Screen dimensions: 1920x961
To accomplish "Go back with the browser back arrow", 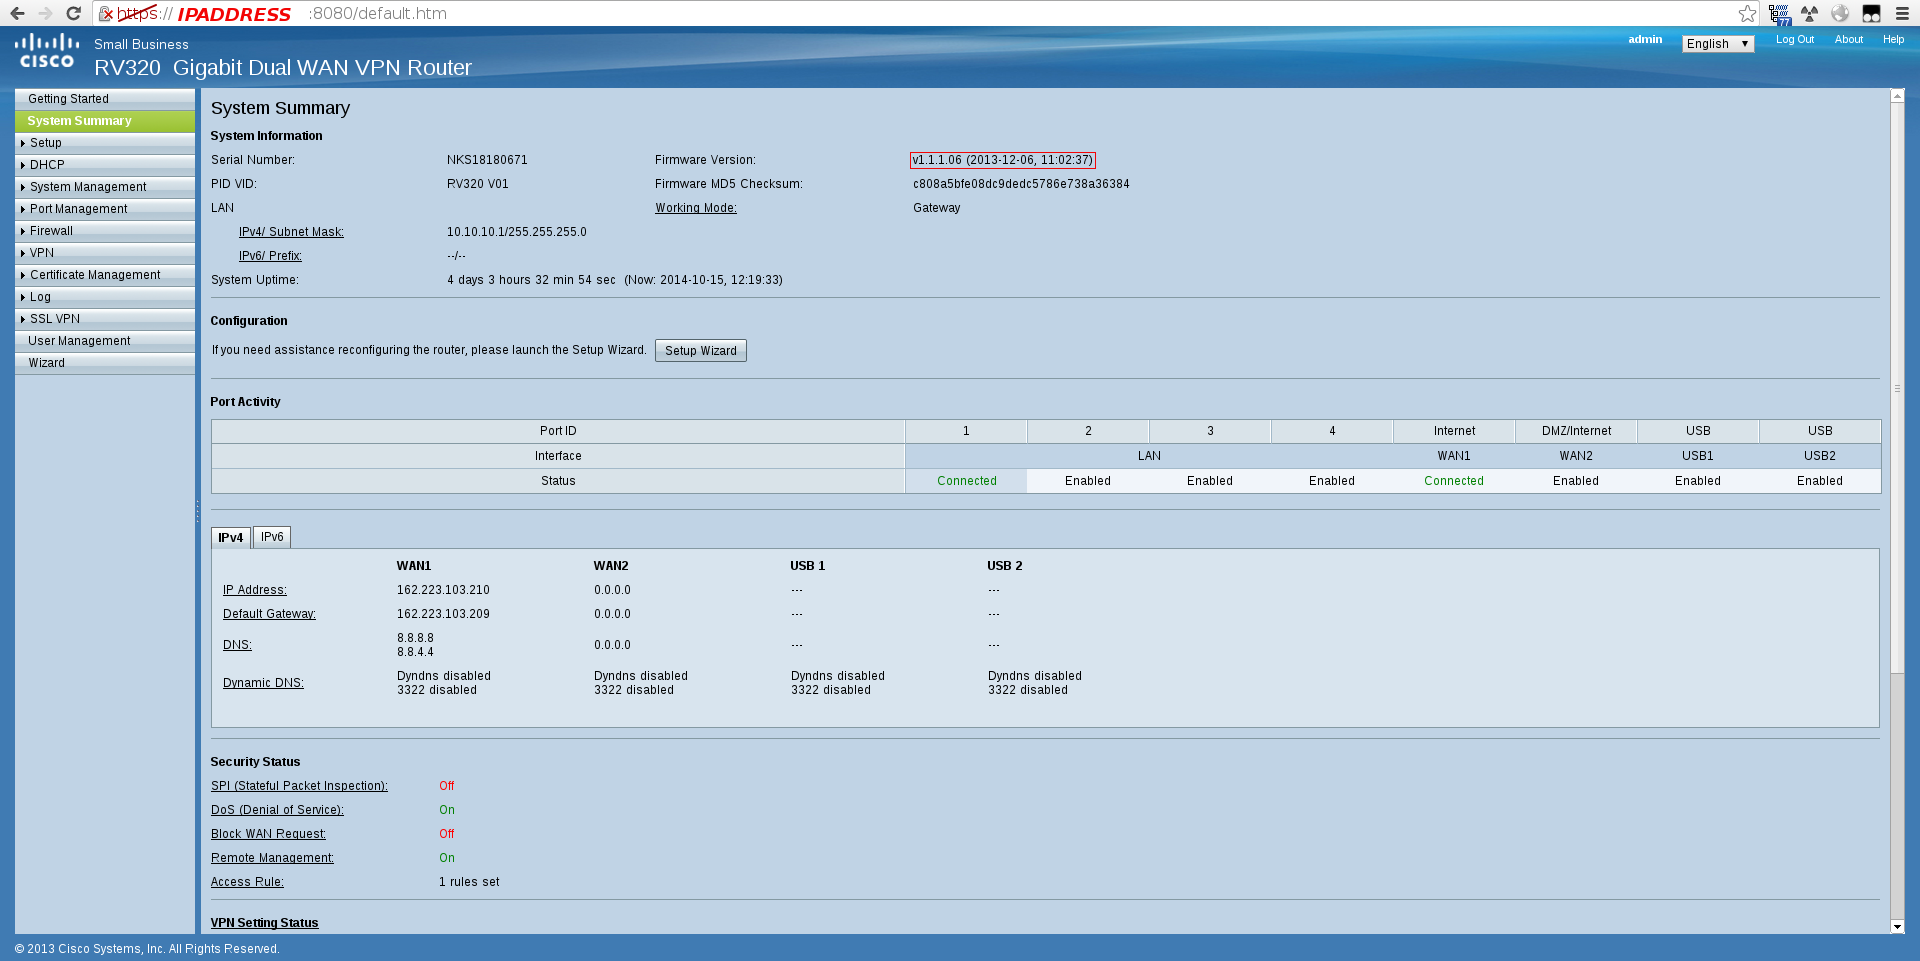I will click(17, 13).
